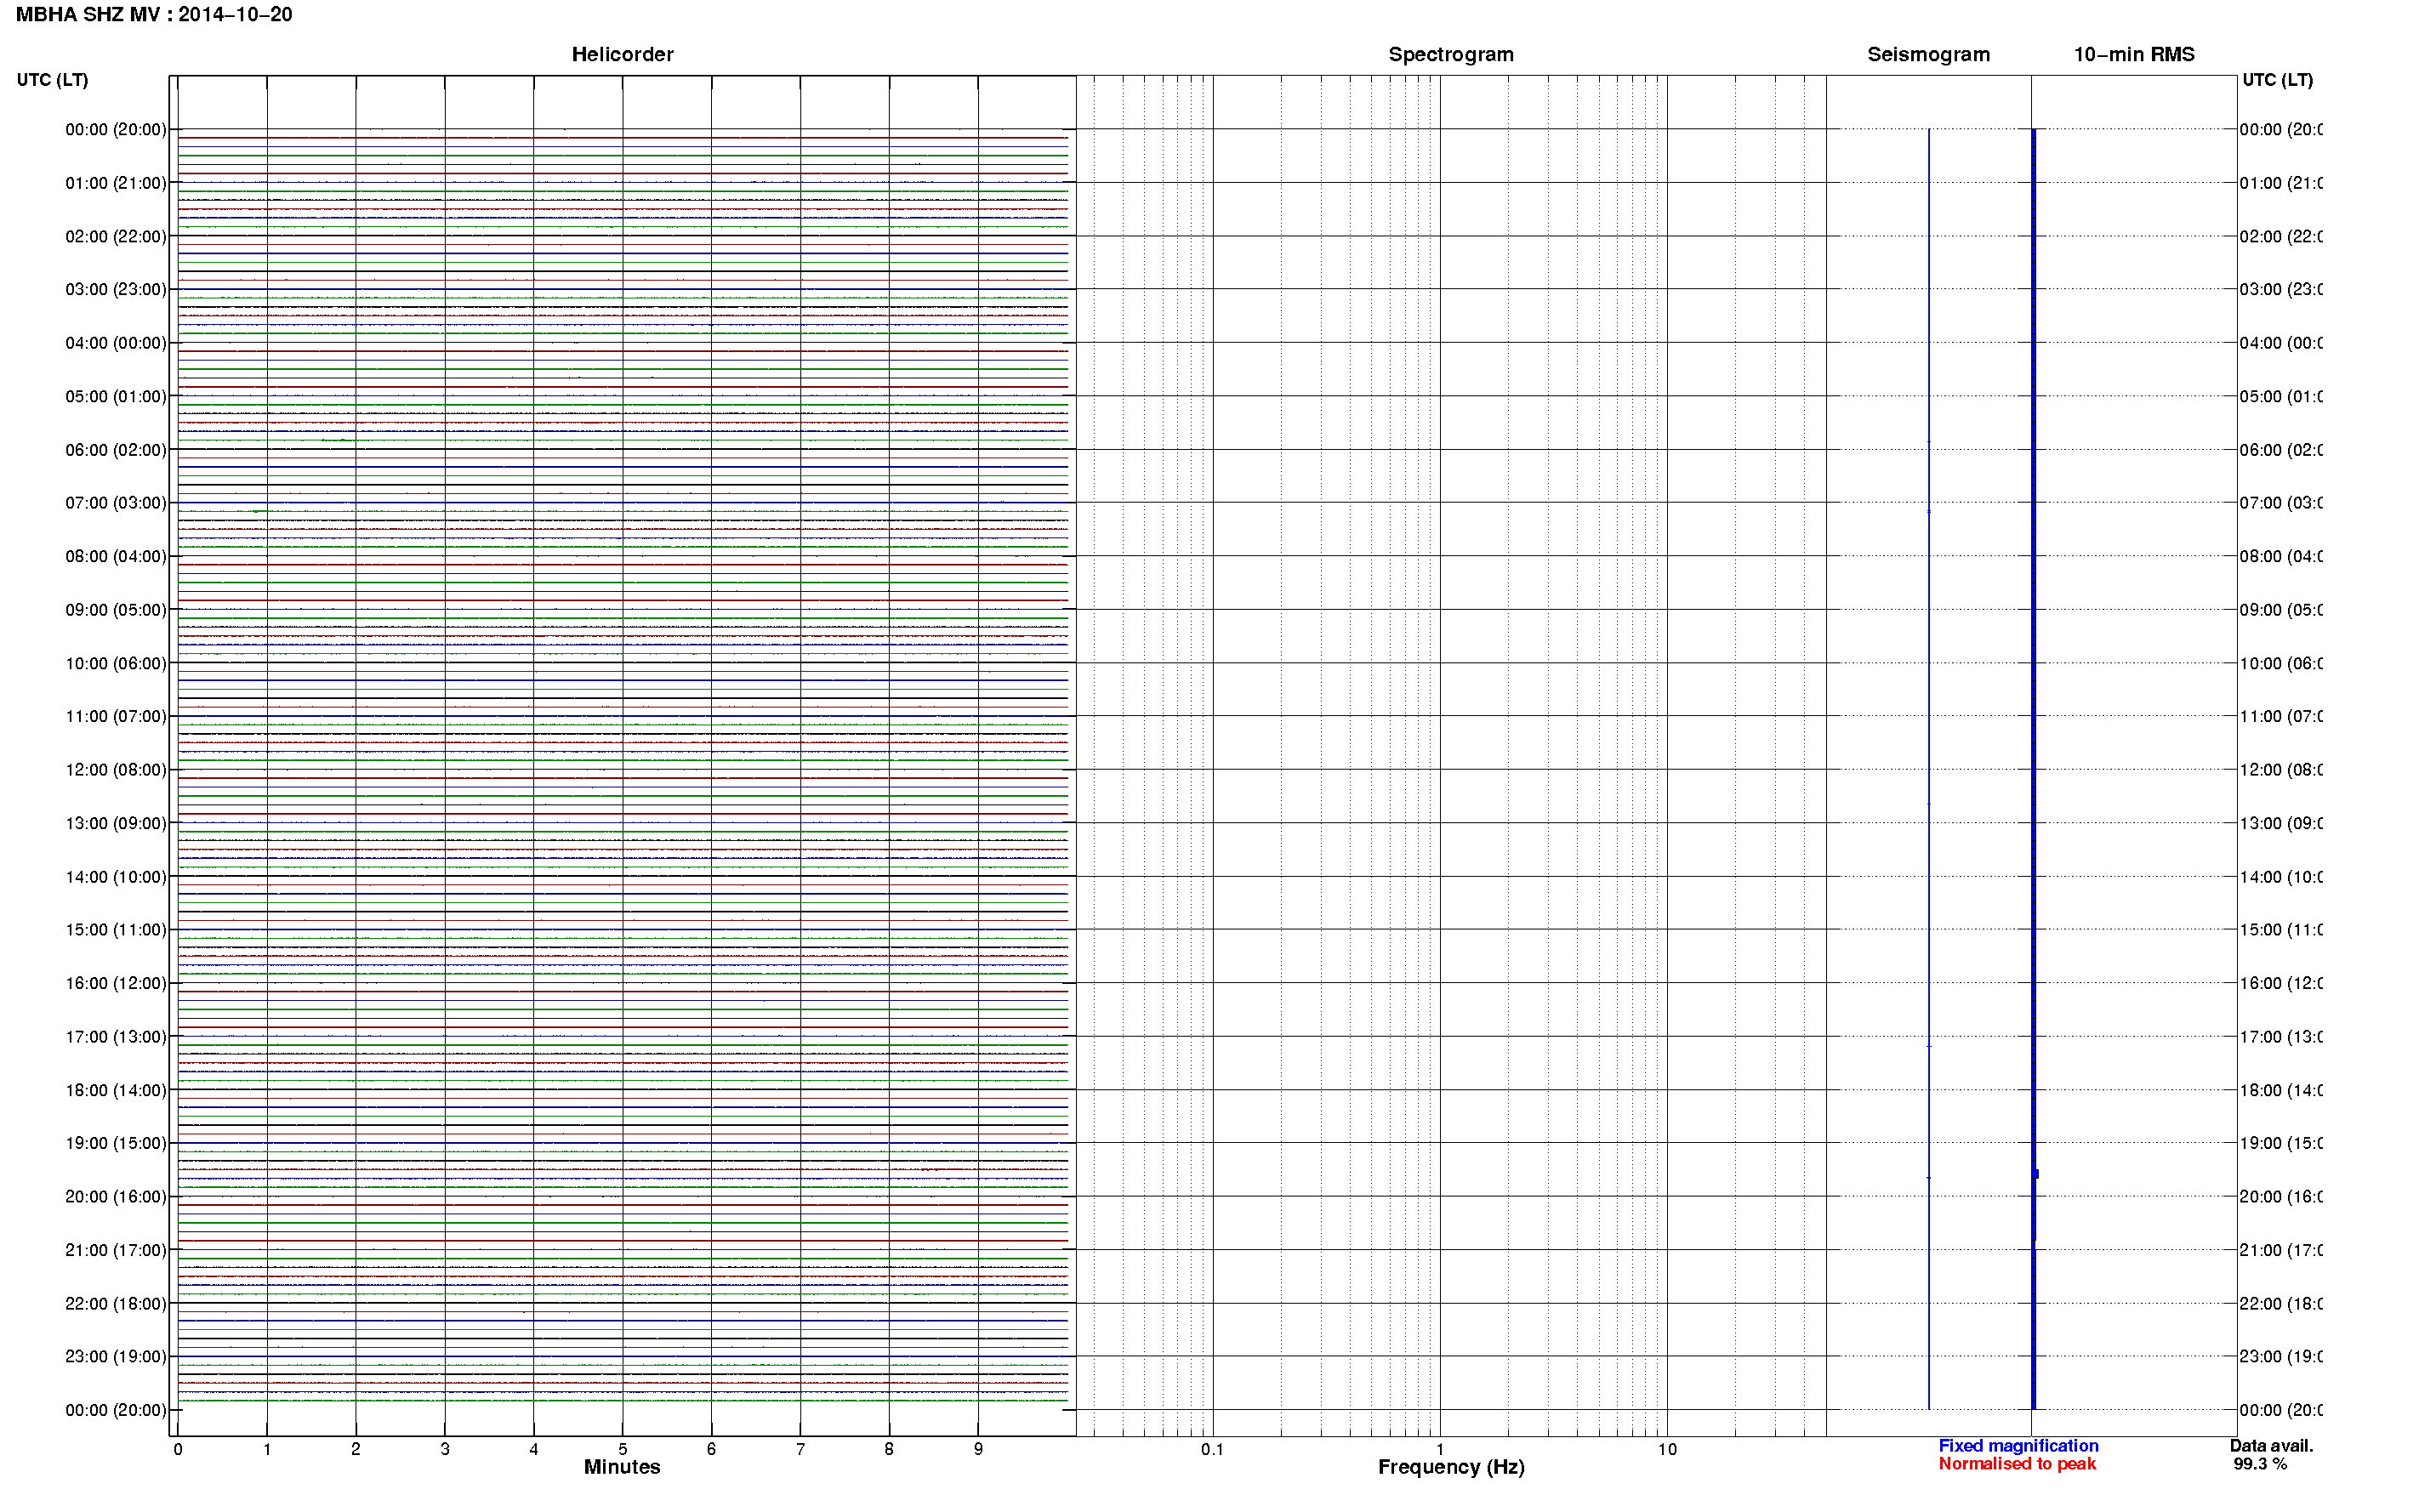Click the 'Minutes' x-axis title

(622, 1467)
